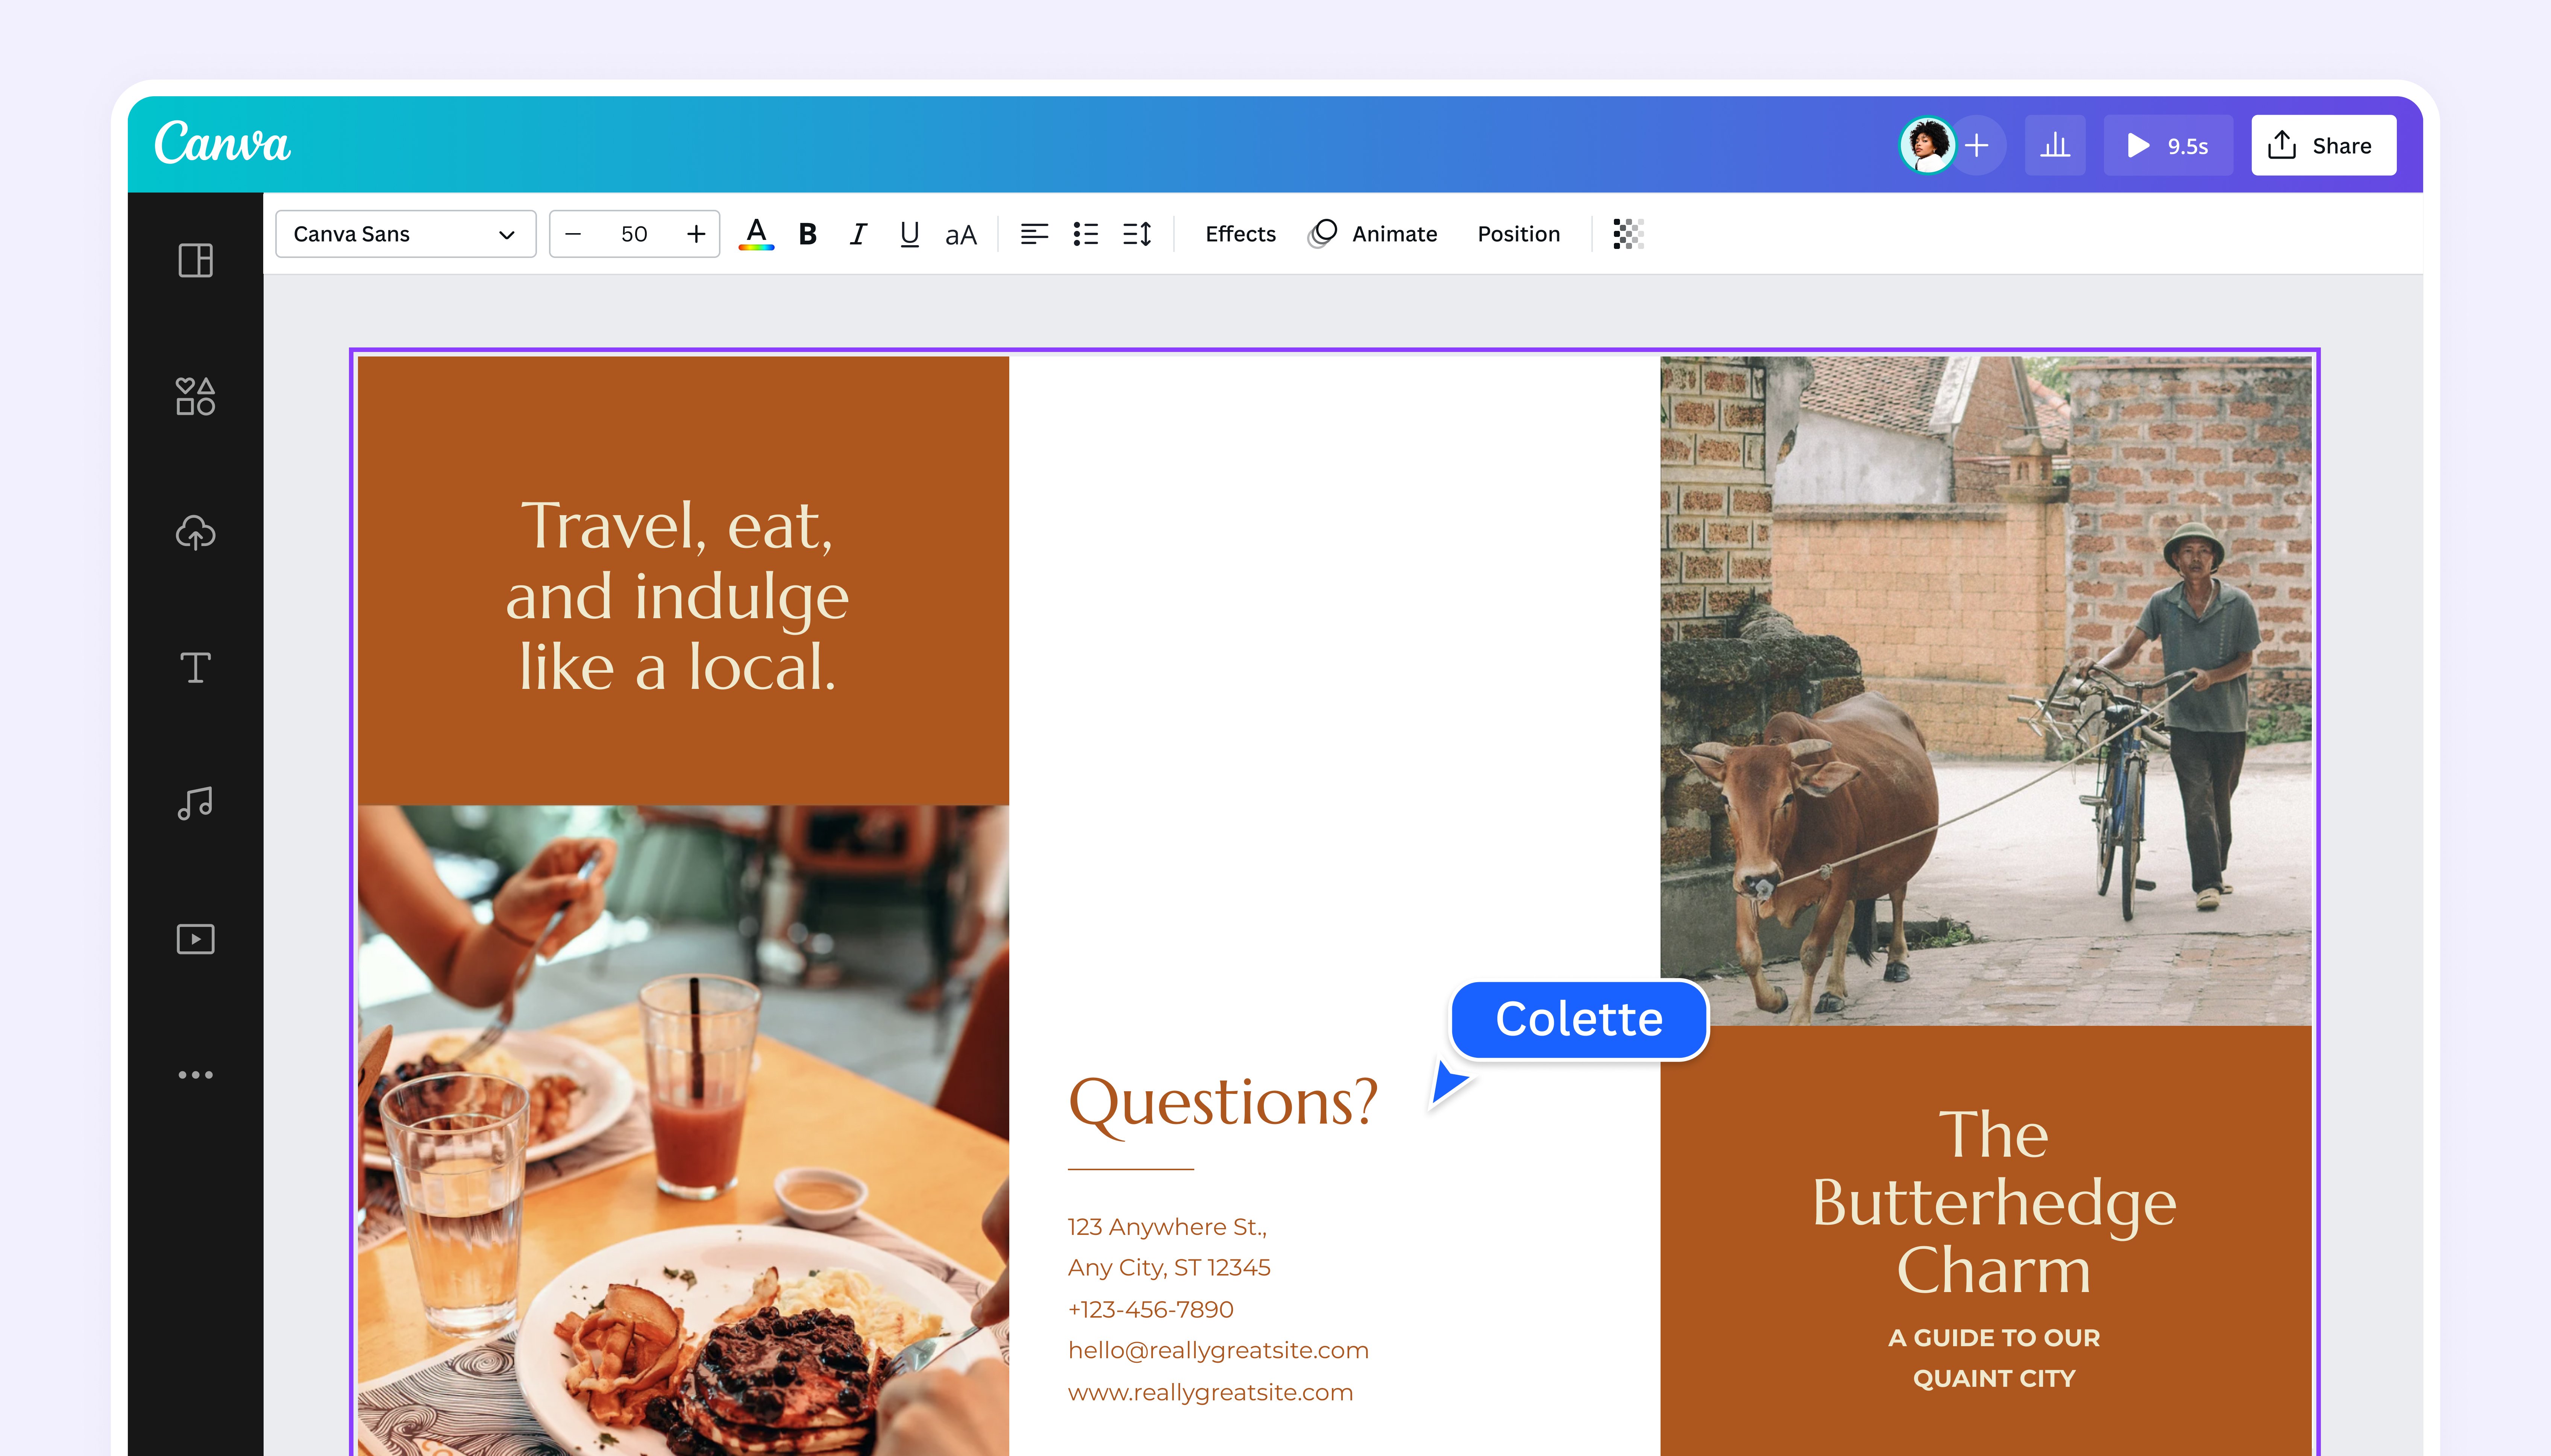The width and height of the screenshot is (2551, 1456).
Task: Toggle underline text formatting
Action: [x=909, y=234]
